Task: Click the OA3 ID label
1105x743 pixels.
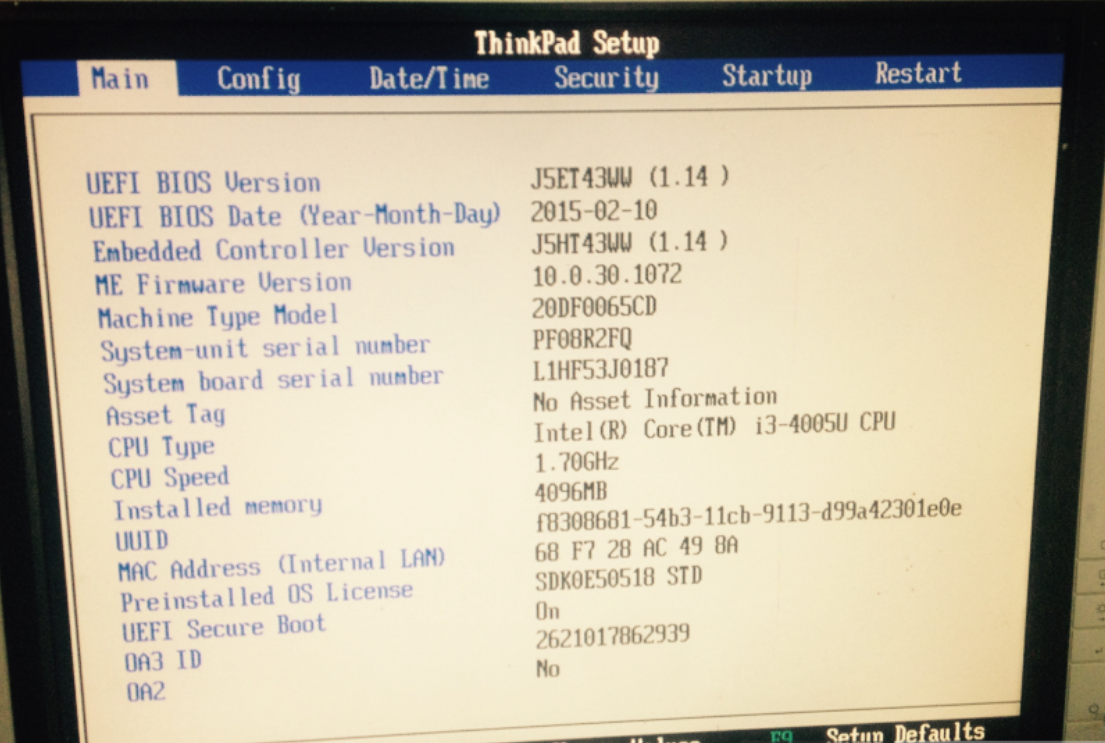Action: click(163, 661)
